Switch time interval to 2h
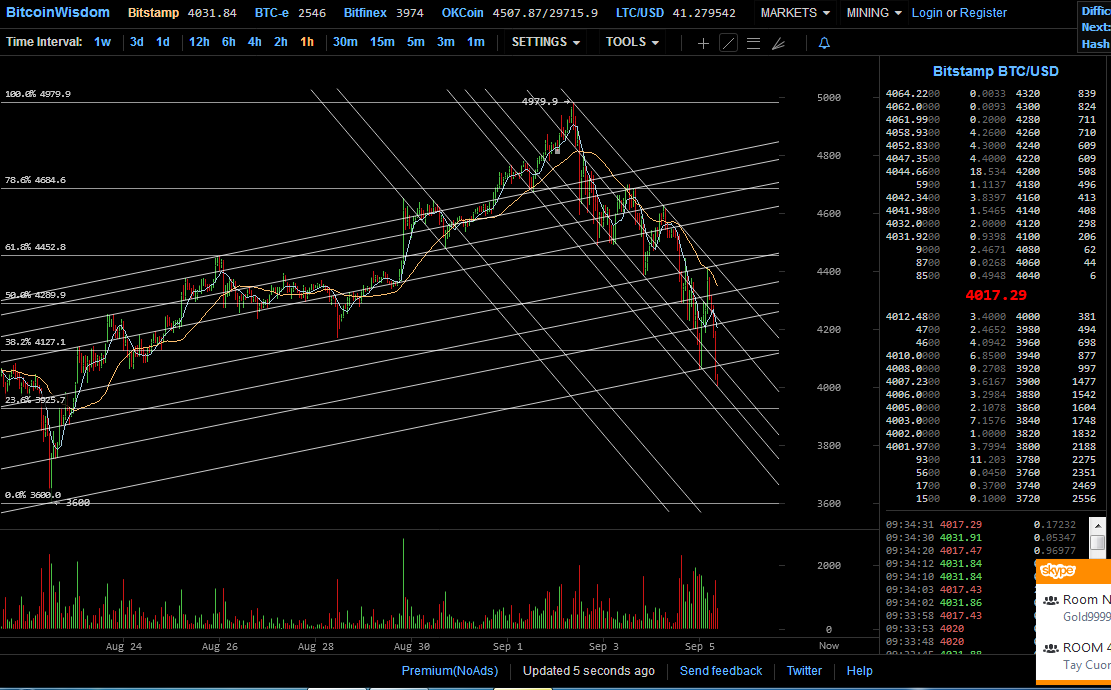1111x690 pixels. point(281,42)
